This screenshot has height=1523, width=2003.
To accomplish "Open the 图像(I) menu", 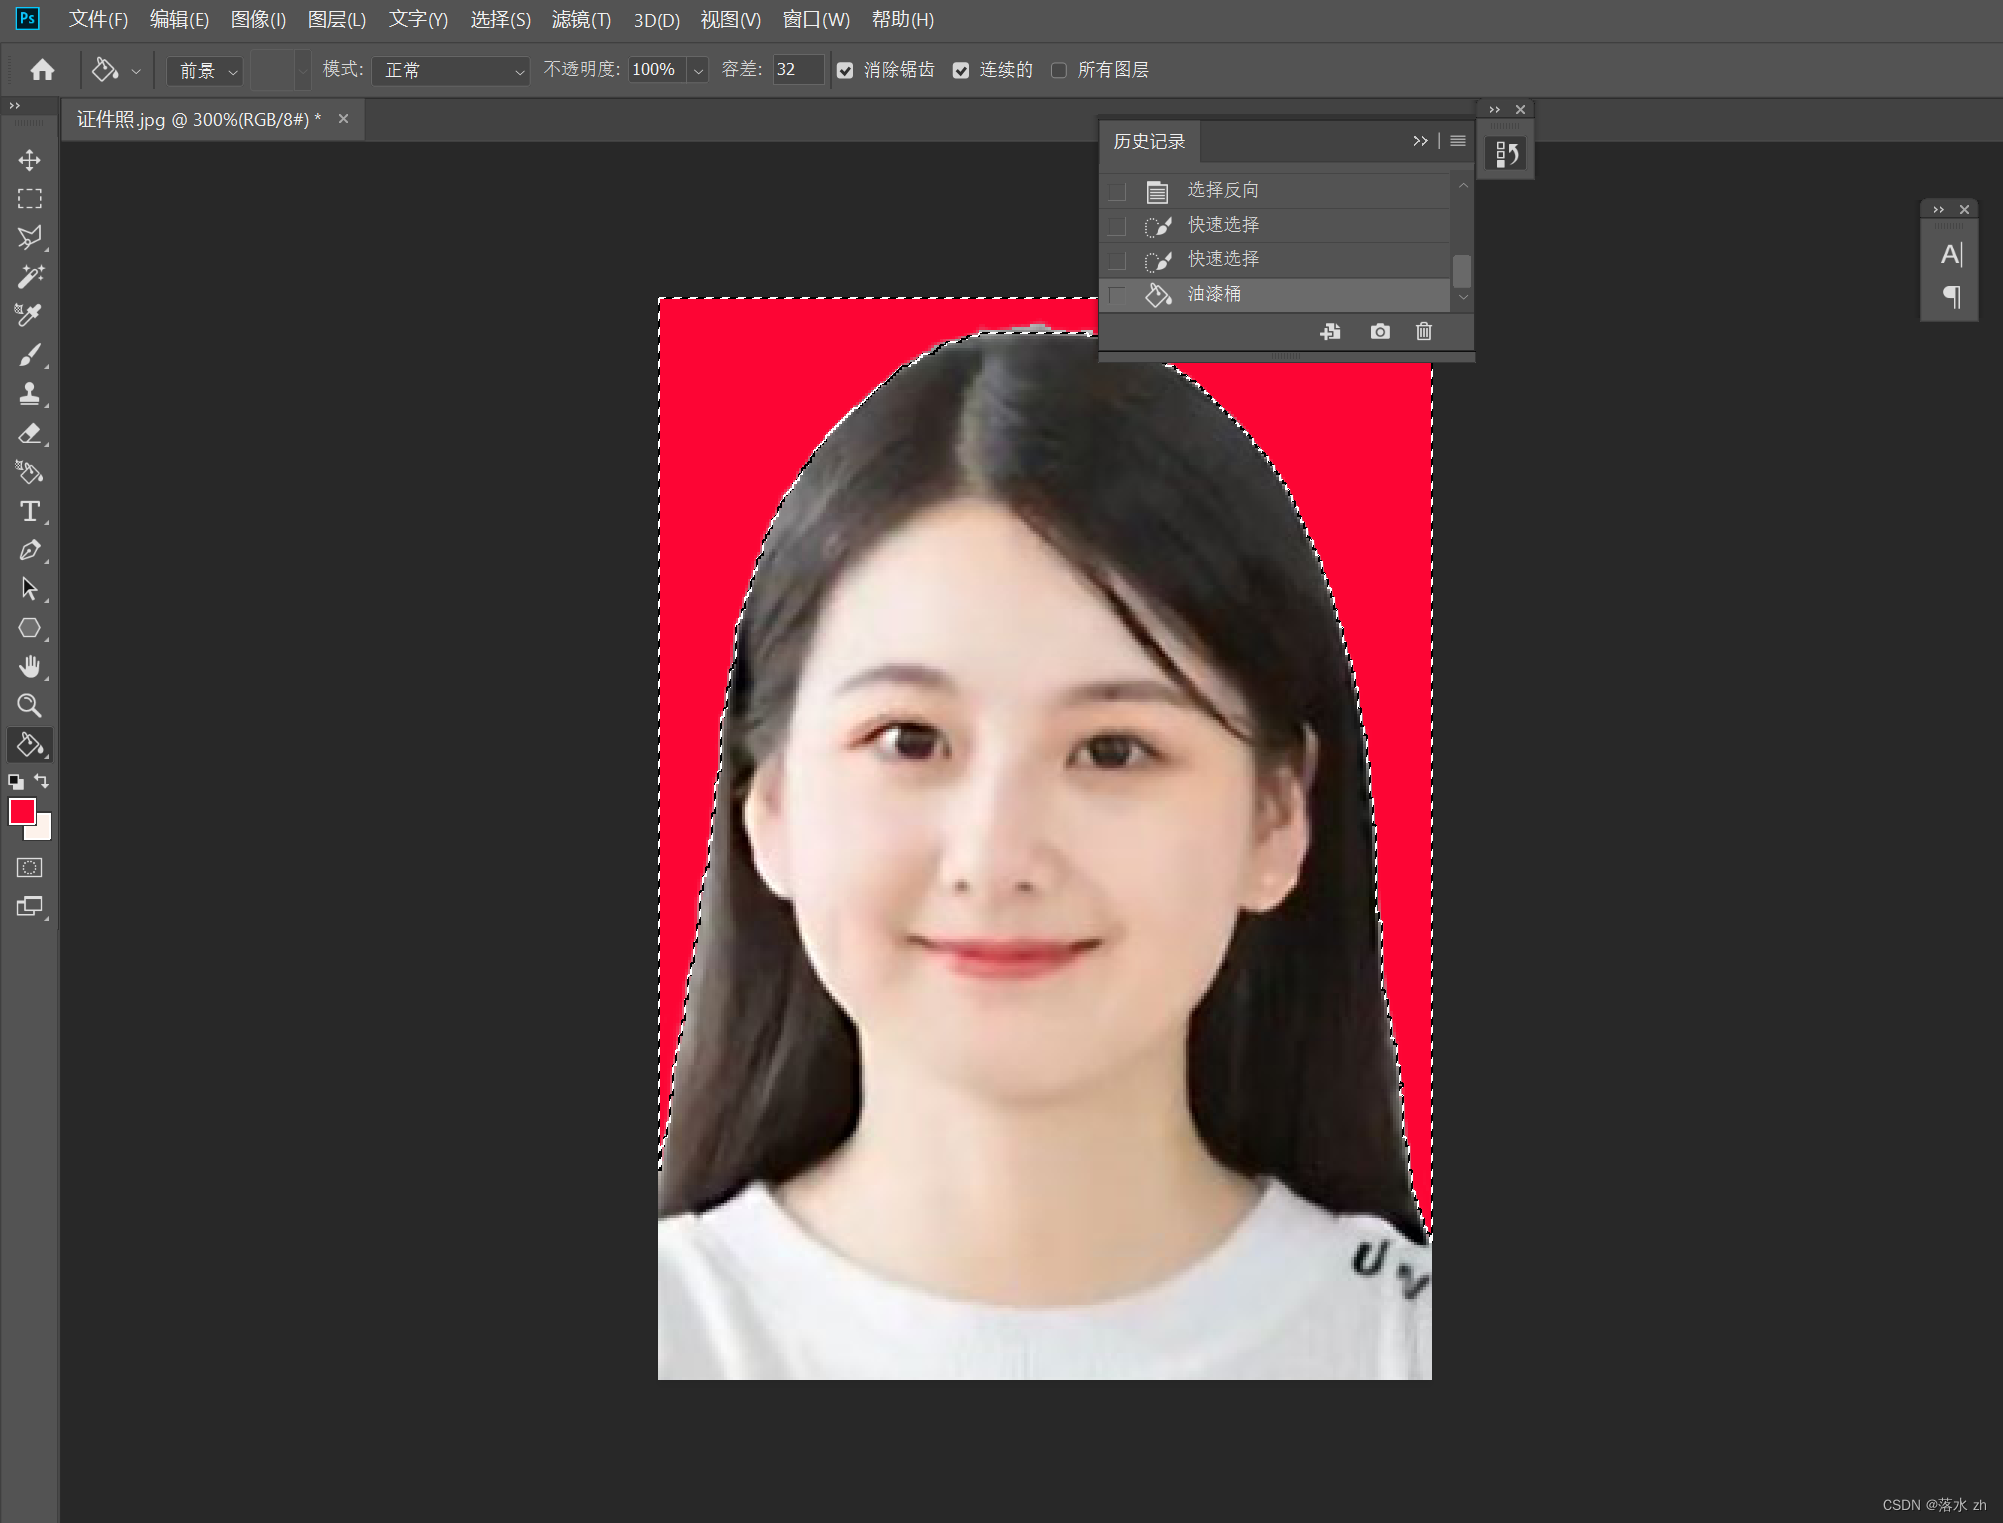I will [x=258, y=20].
